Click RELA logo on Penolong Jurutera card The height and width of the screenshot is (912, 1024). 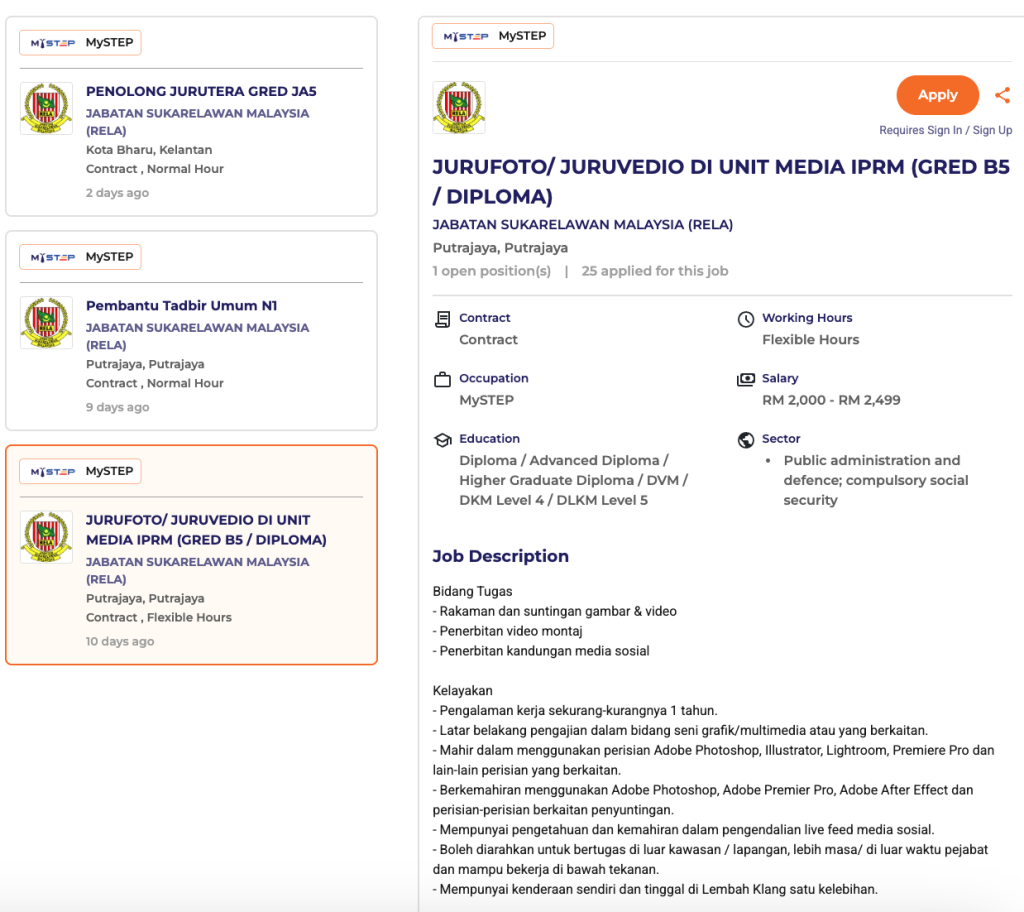tap(46, 109)
